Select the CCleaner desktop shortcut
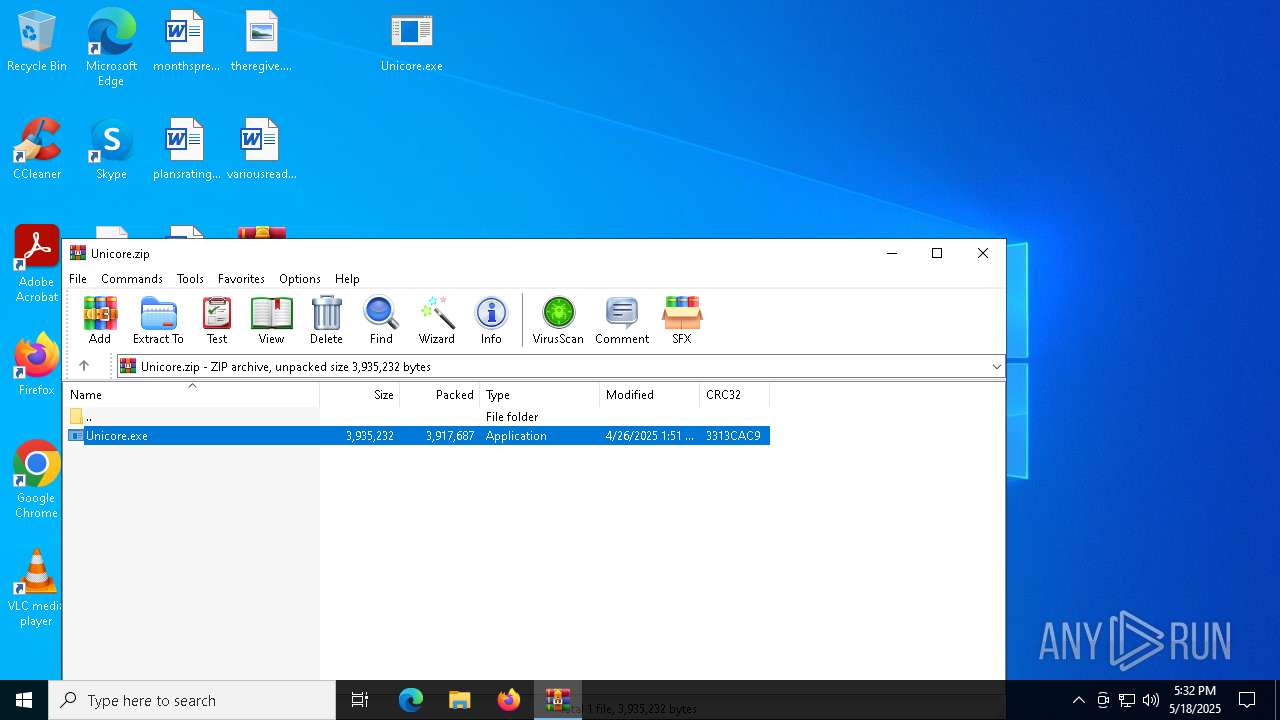 point(37,150)
